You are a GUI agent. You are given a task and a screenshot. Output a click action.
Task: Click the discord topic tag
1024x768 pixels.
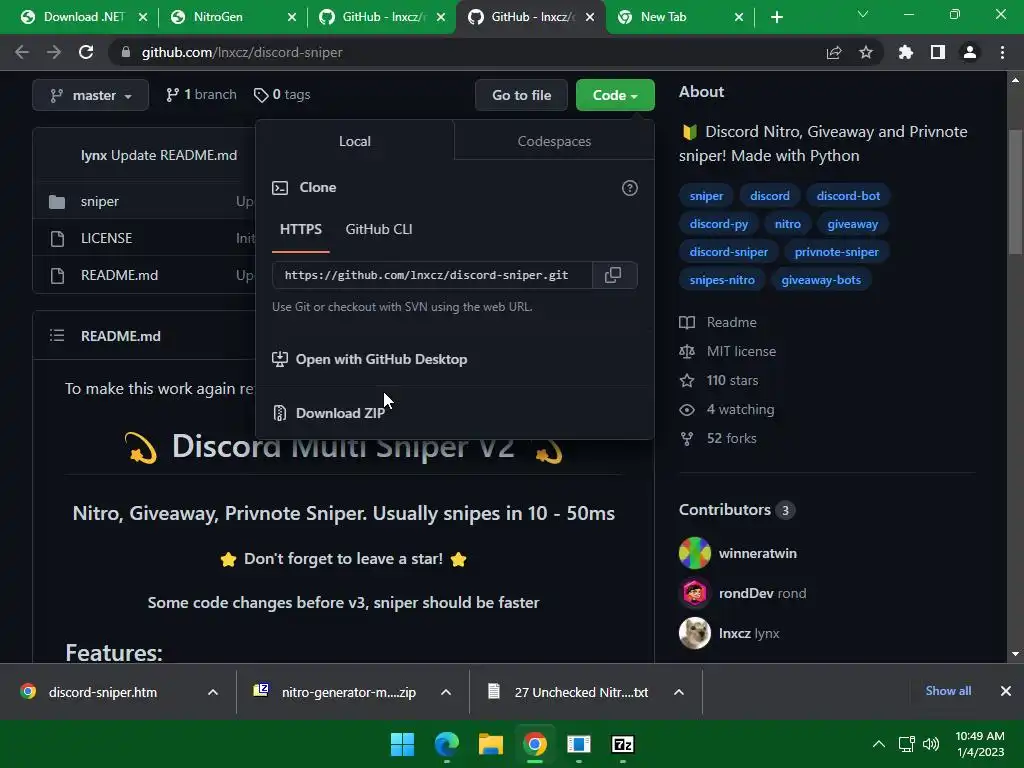(769, 196)
